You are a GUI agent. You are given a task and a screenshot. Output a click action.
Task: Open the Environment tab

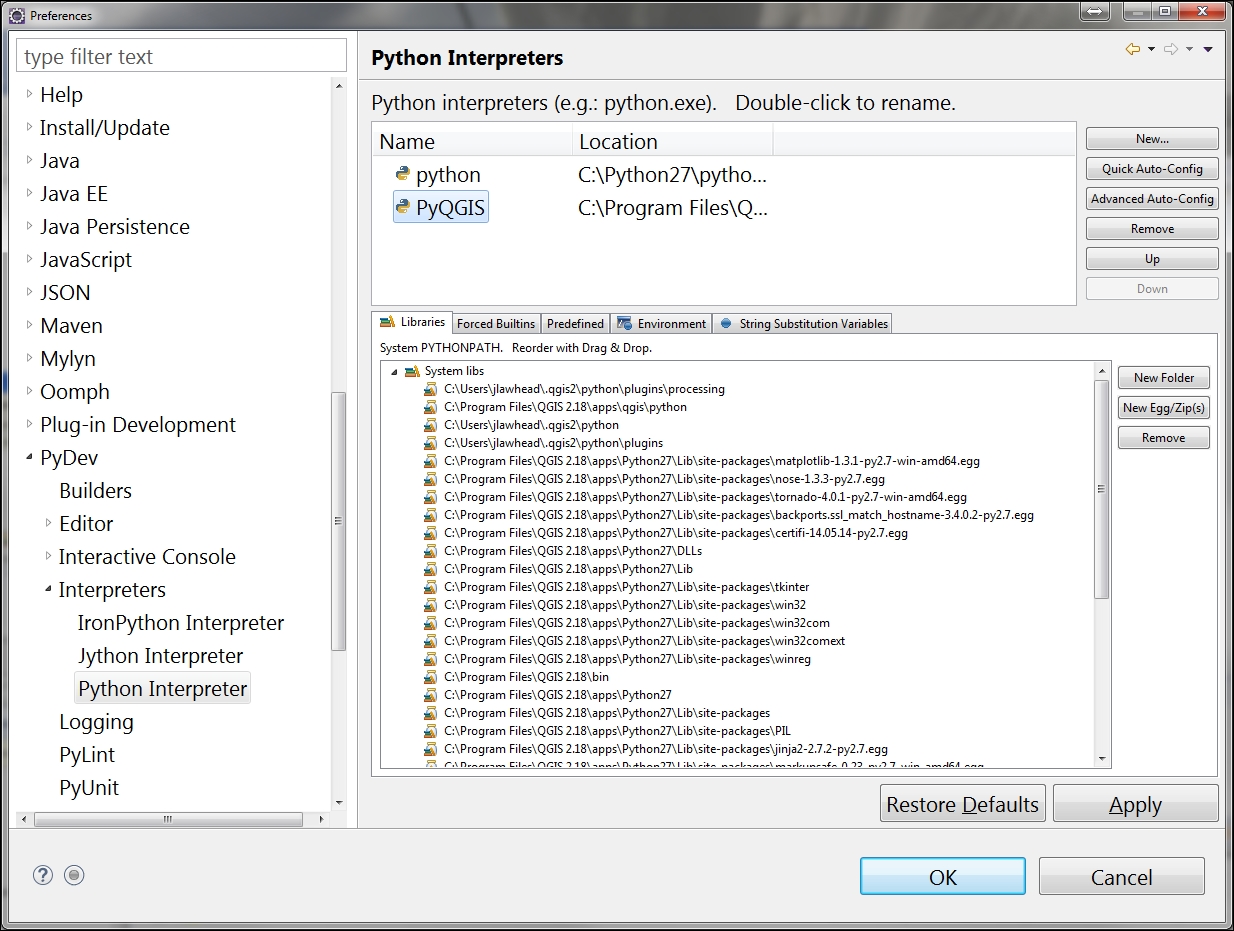click(x=661, y=324)
